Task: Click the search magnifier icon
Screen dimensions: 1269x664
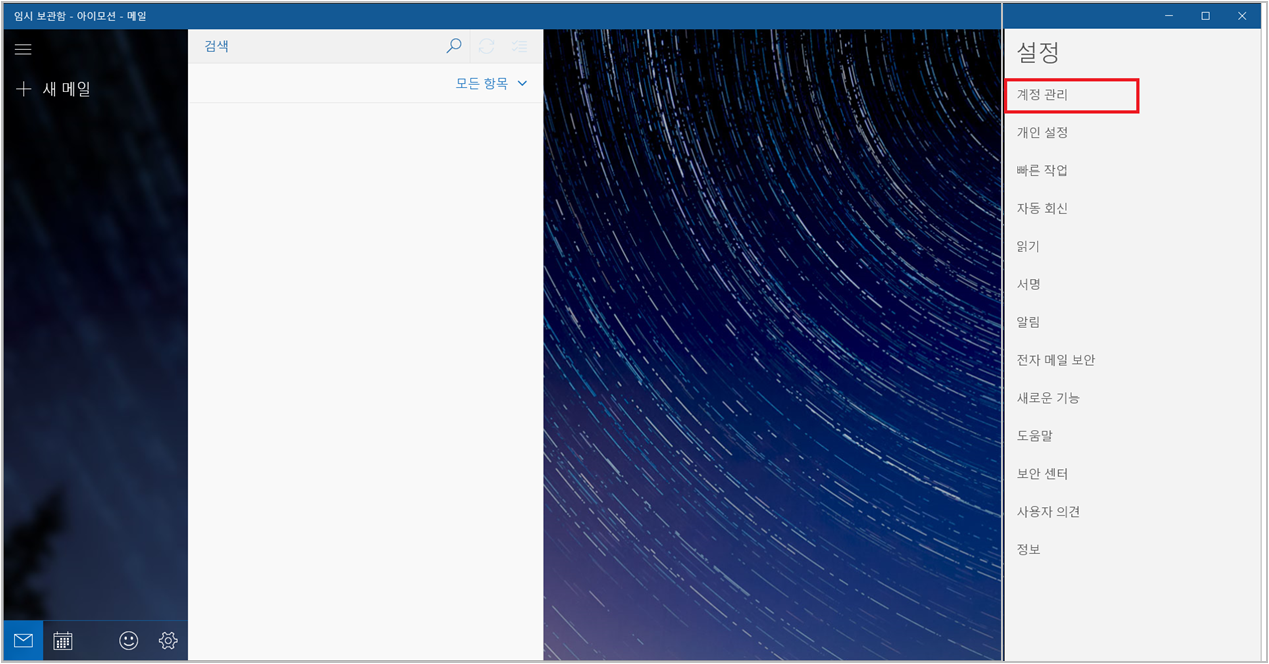Action: (x=454, y=46)
